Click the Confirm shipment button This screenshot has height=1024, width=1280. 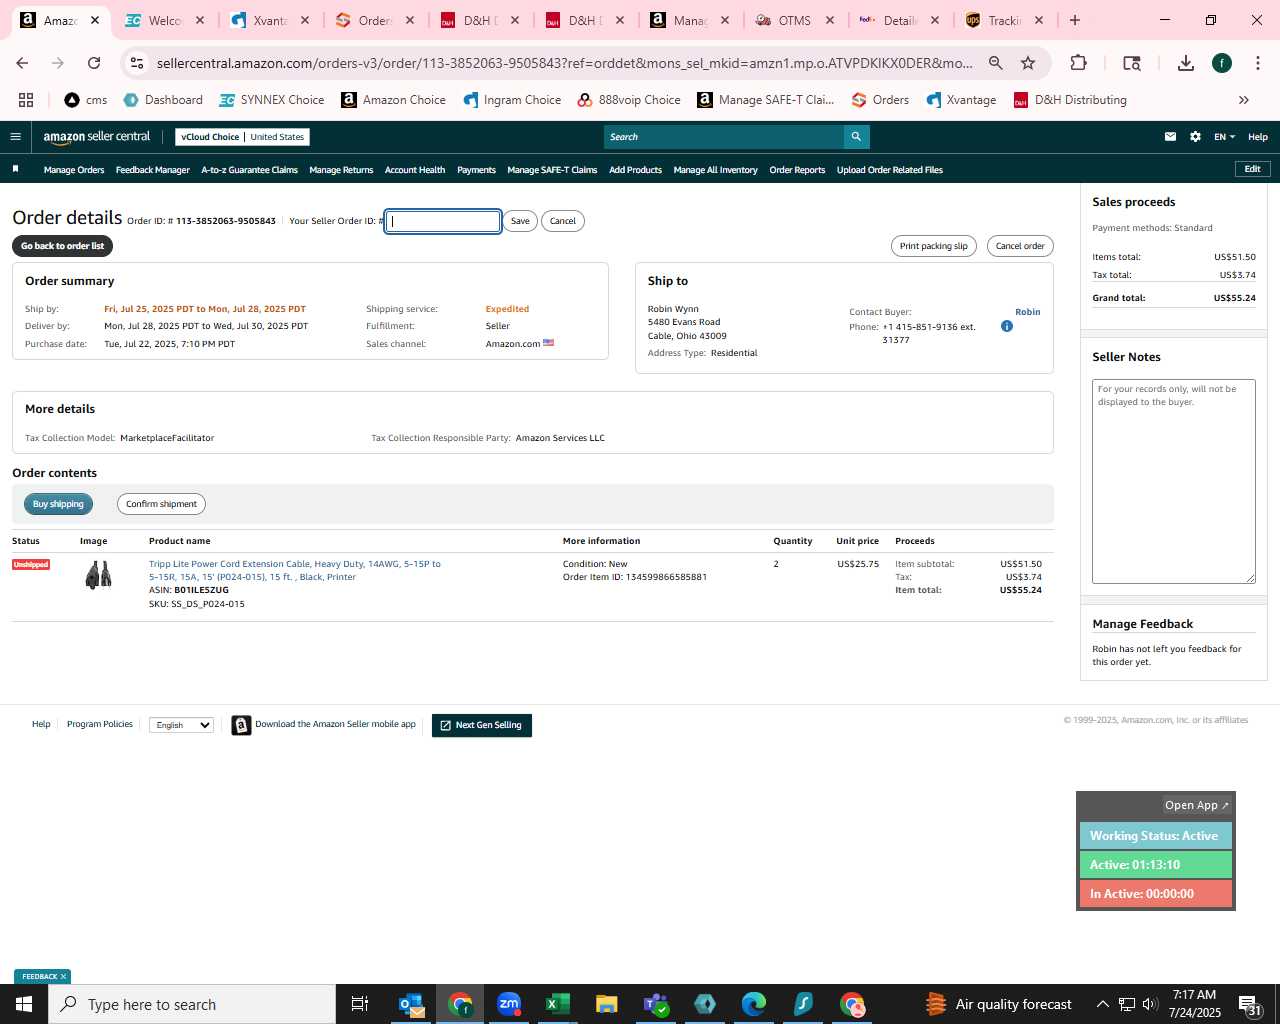click(x=161, y=504)
